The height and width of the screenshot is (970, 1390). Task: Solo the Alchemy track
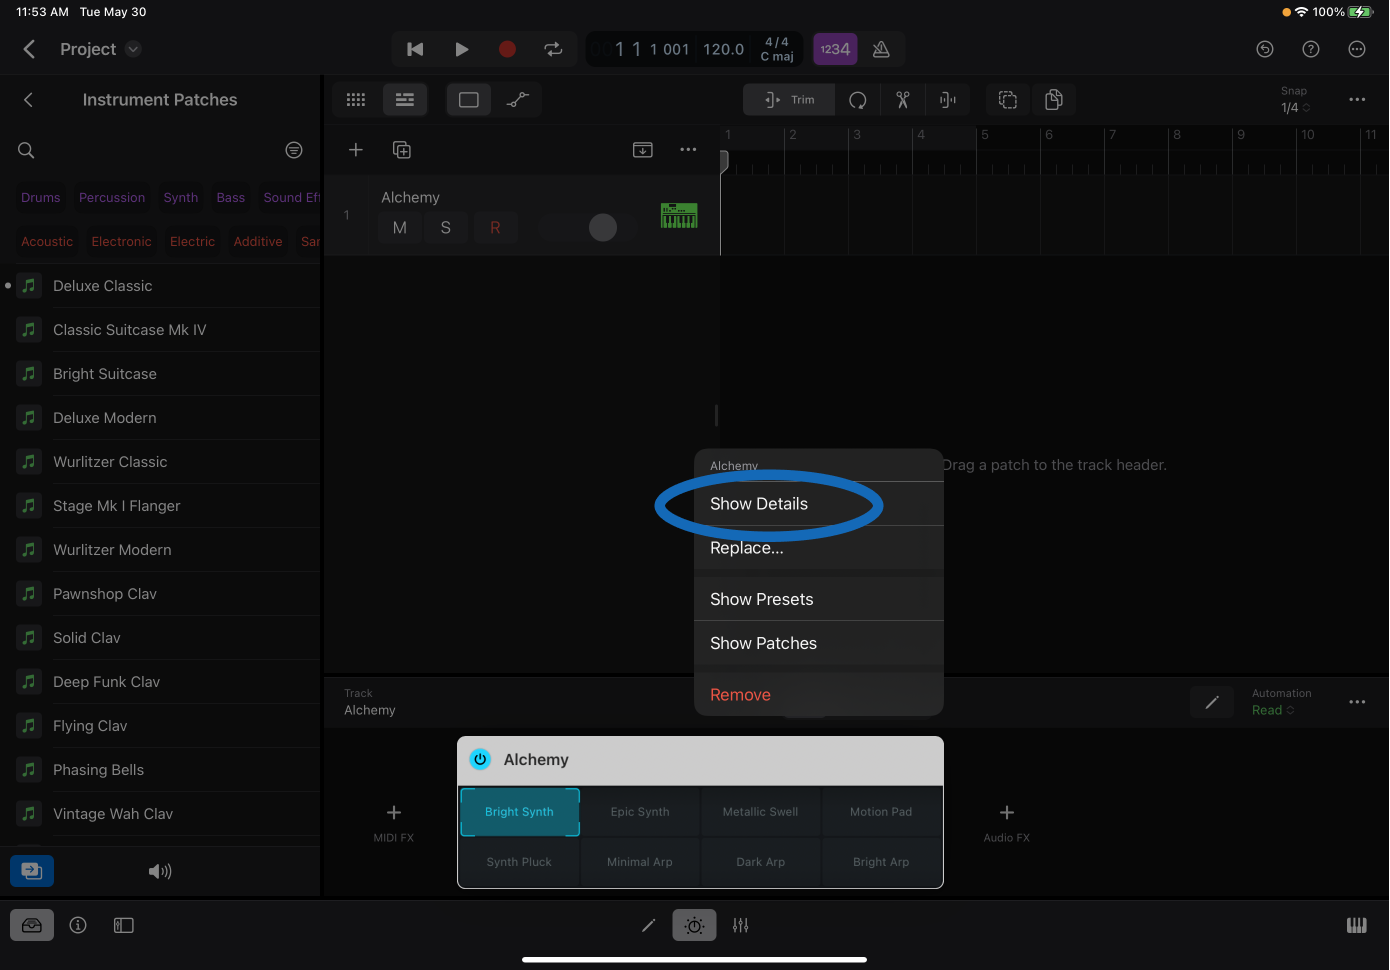click(x=446, y=228)
